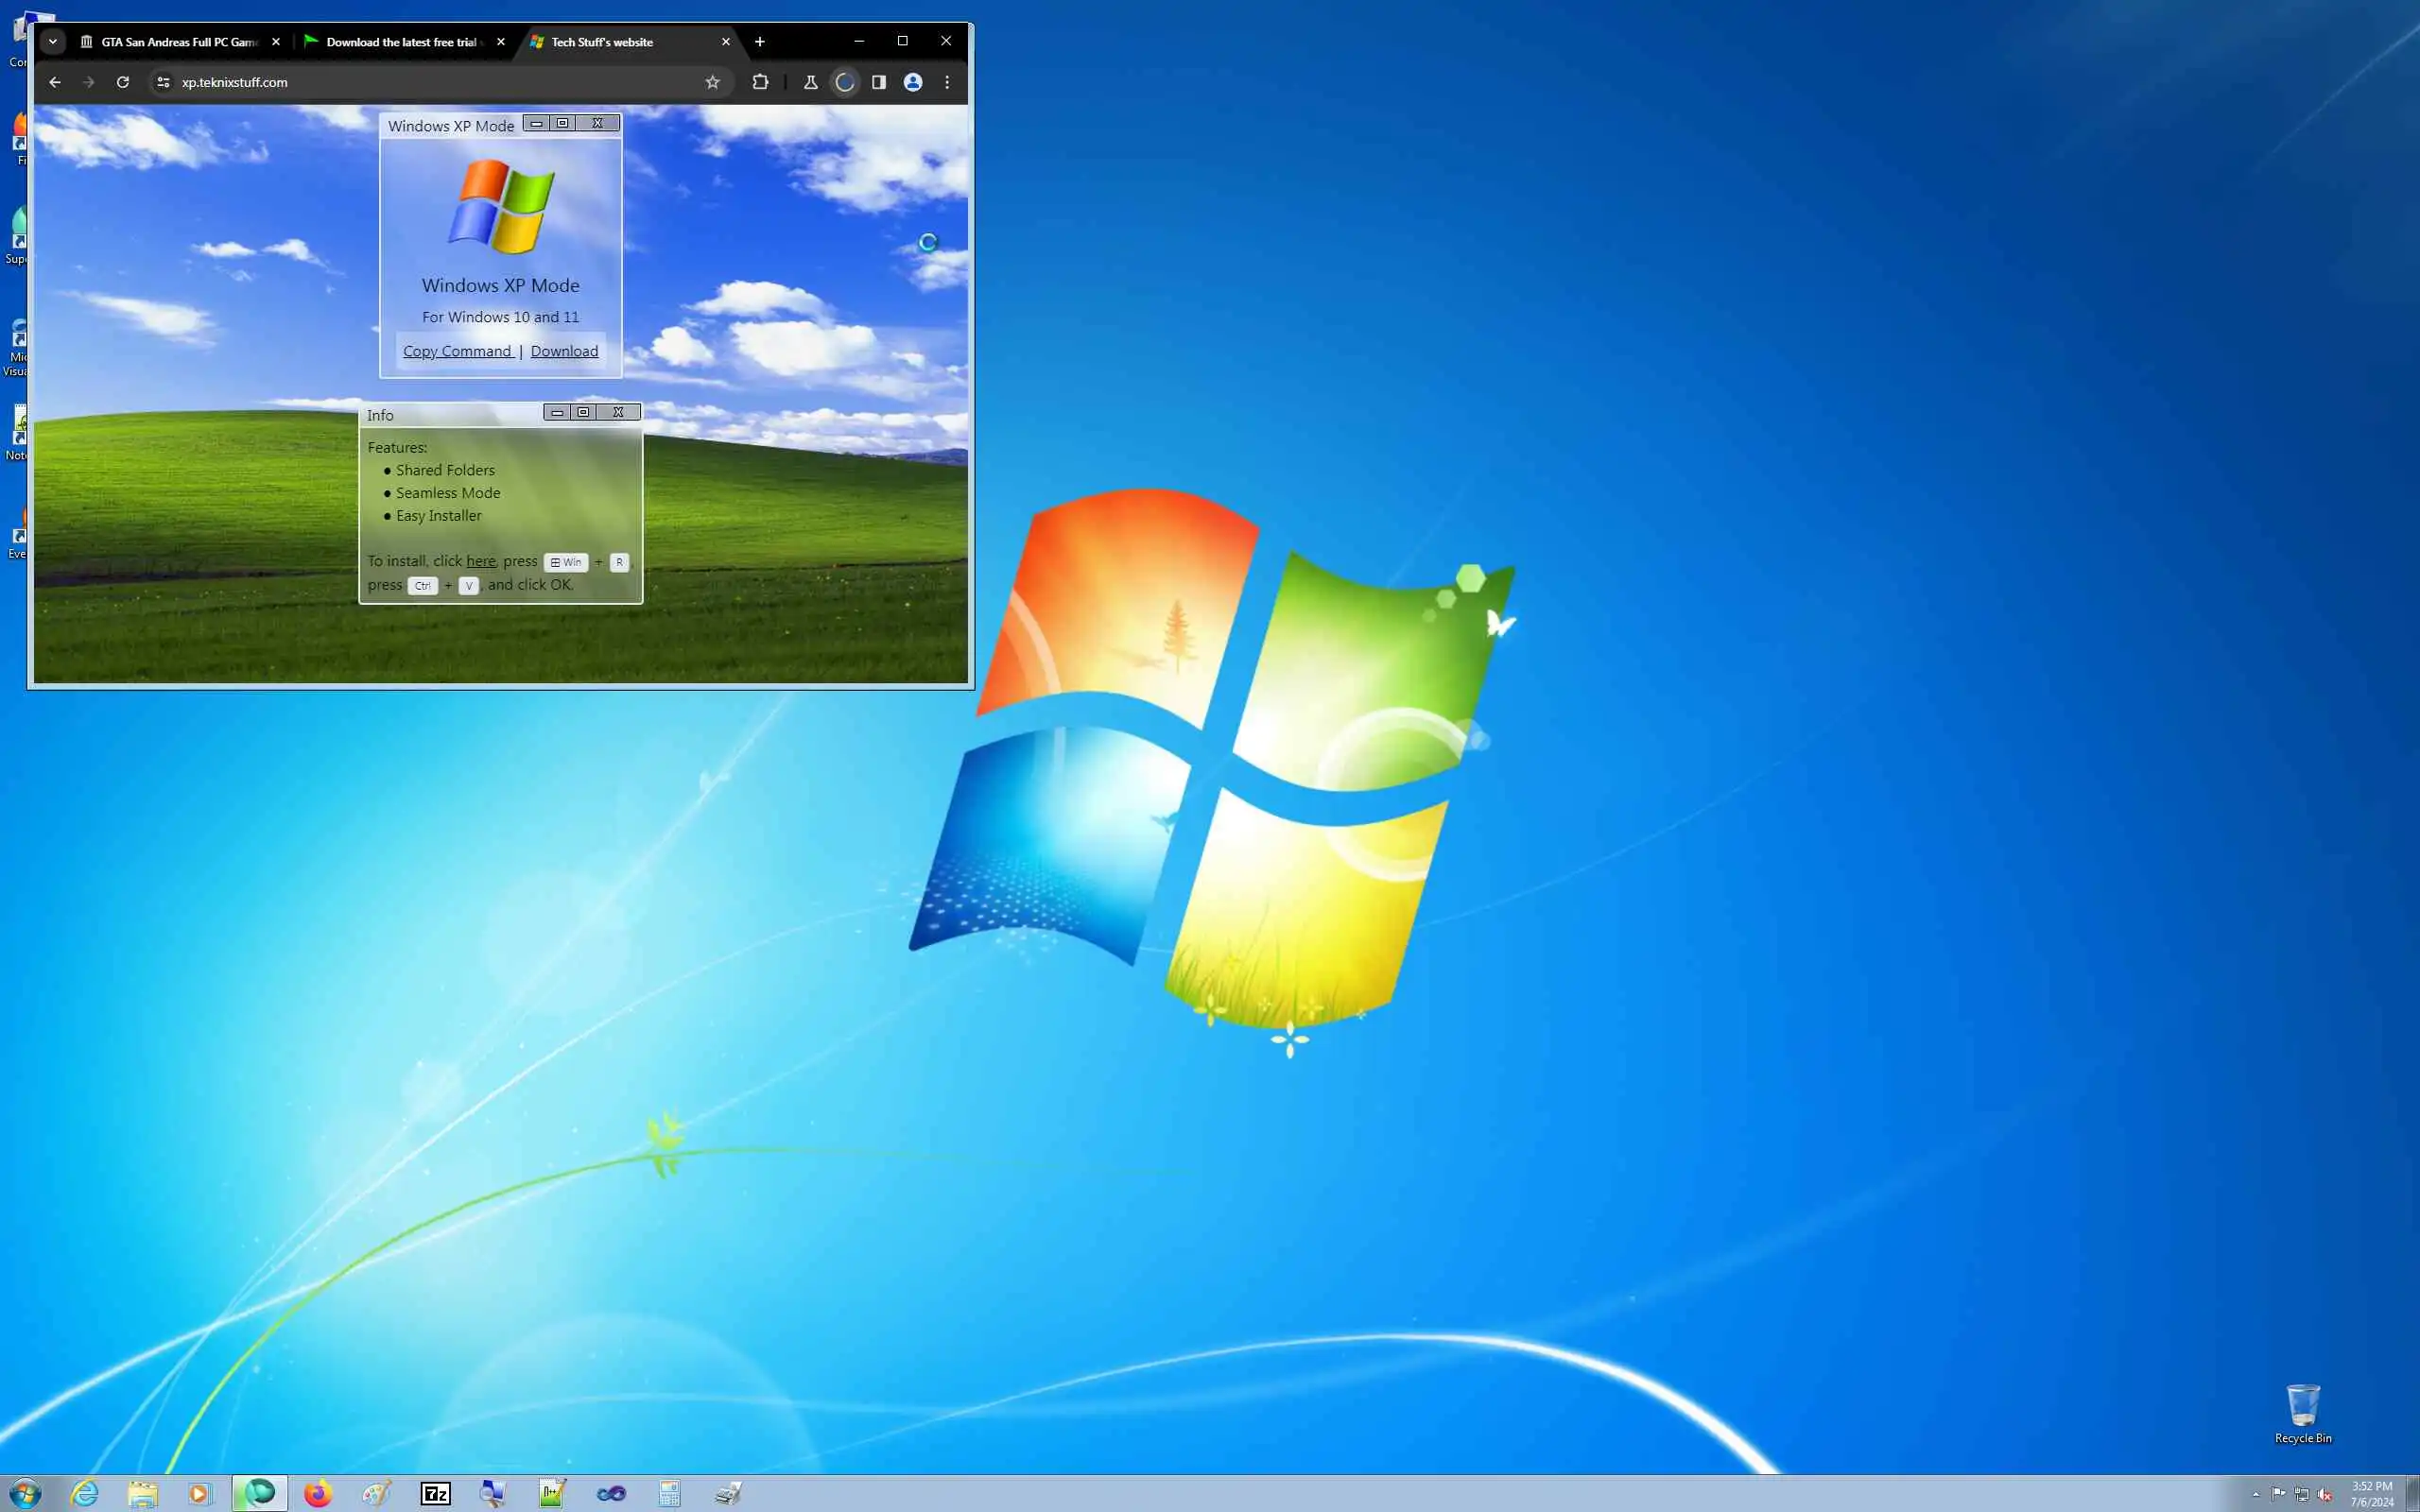This screenshot has width=2420, height=1512.
Task: Go back to previous page
Action: pyautogui.click(x=55, y=82)
